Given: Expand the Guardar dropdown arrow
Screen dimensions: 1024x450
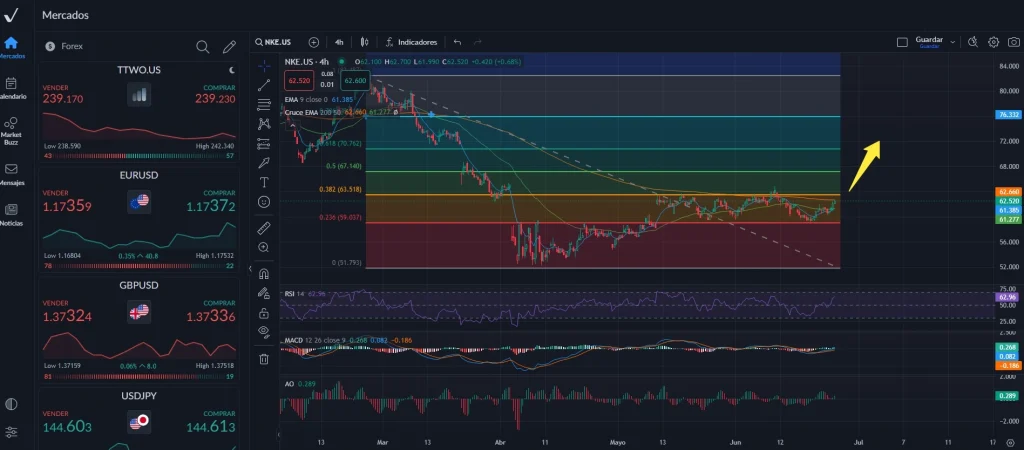Looking at the screenshot, I should tap(953, 42).
